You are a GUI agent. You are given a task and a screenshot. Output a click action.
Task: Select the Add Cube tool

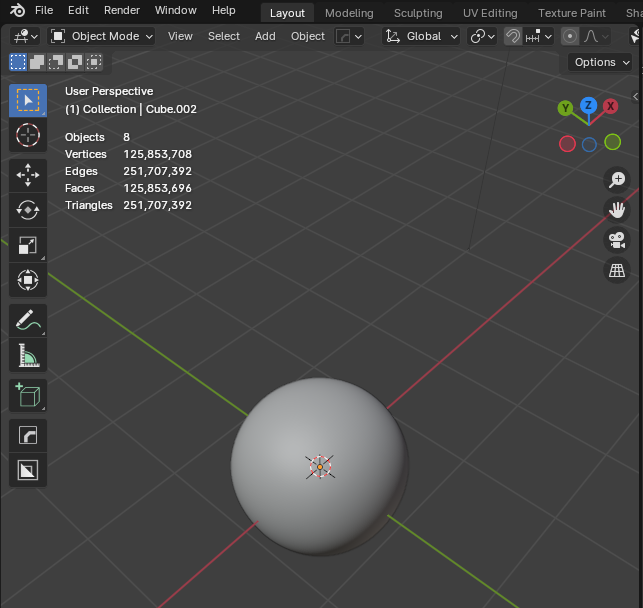coord(28,395)
